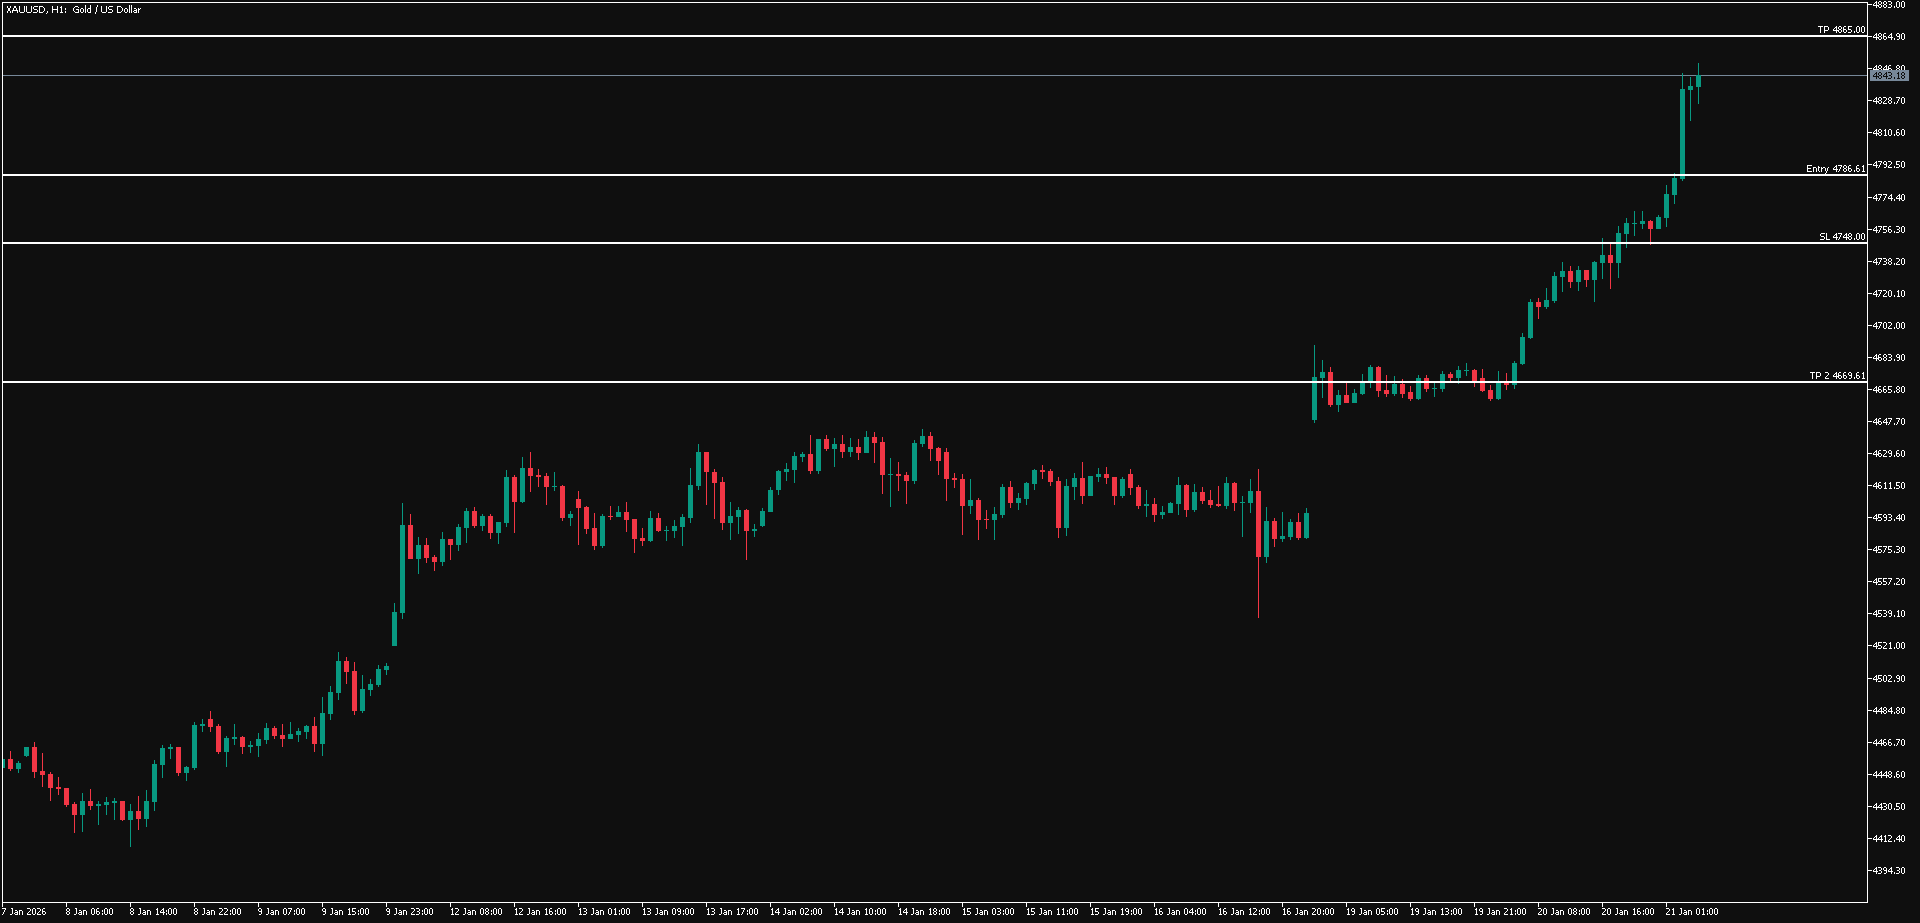1920x923 pixels.
Task: Click the 4610.50 price axis label
Action: click(x=1889, y=486)
